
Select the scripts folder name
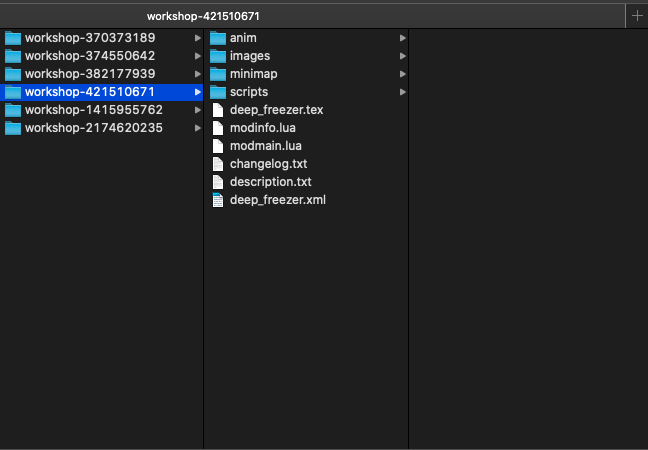pos(249,92)
